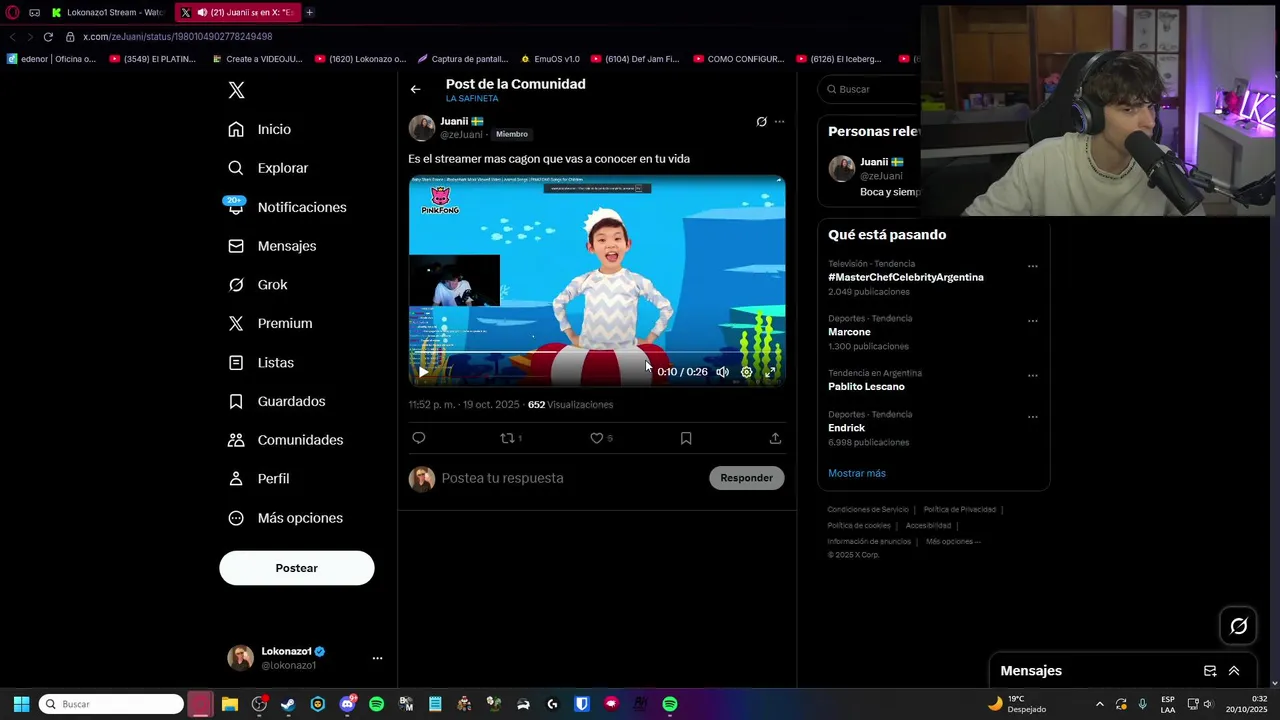Open Perfil page
The image size is (1280, 720).
(x=259, y=479)
